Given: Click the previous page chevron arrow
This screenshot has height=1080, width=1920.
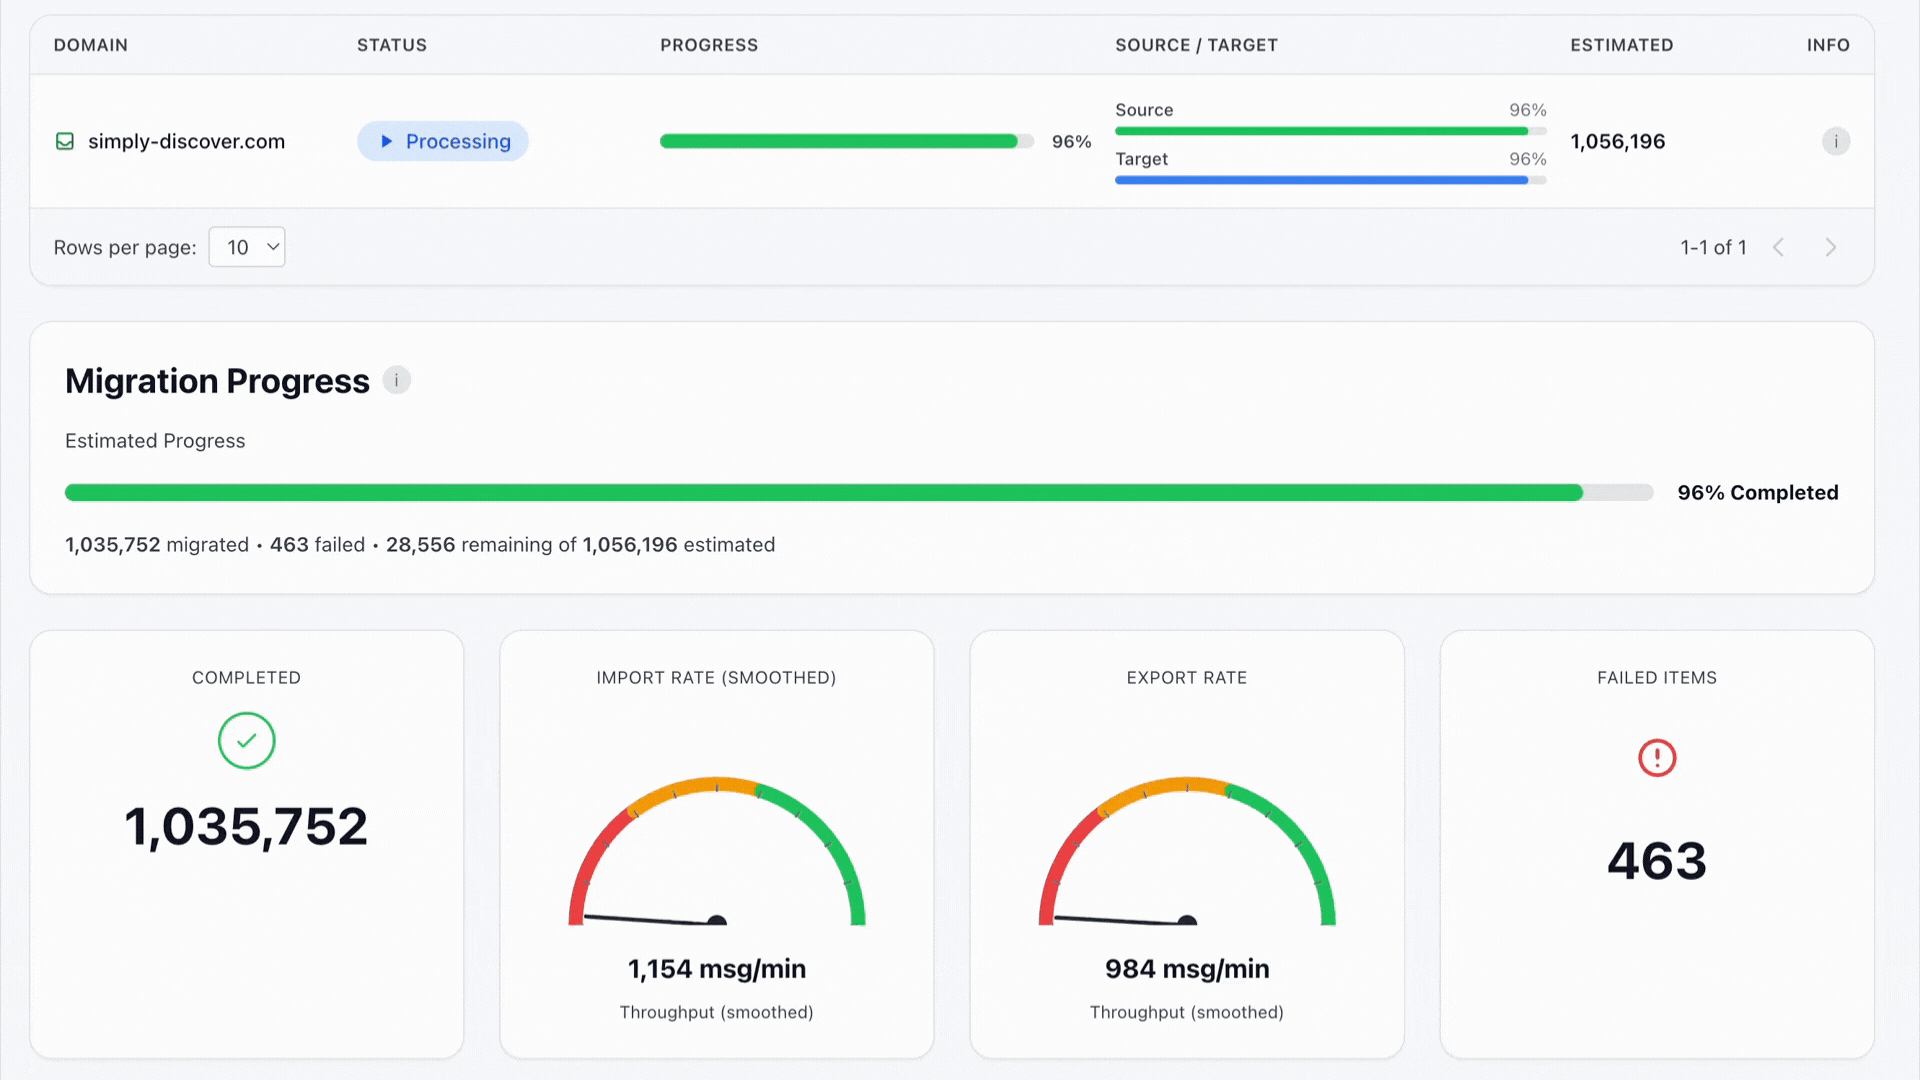Looking at the screenshot, I should (x=1779, y=247).
